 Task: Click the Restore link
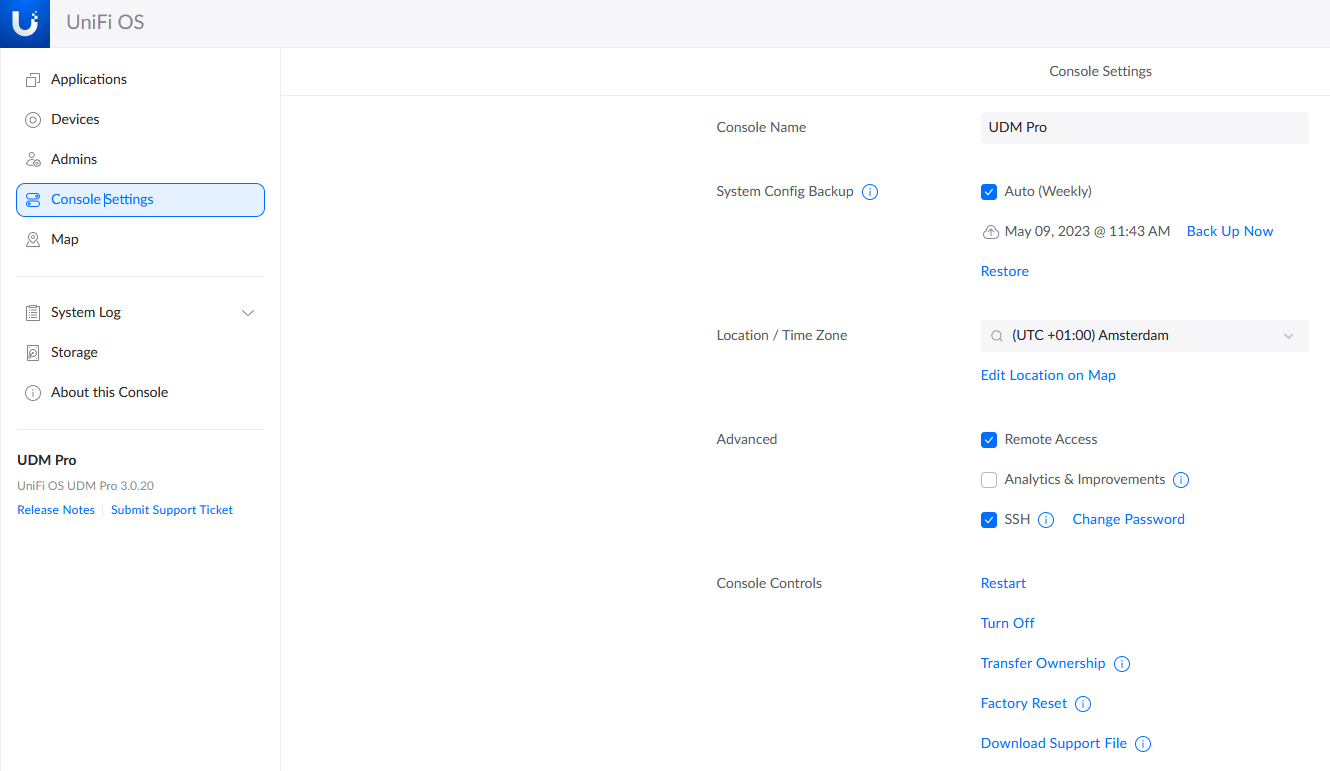pos(1005,272)
